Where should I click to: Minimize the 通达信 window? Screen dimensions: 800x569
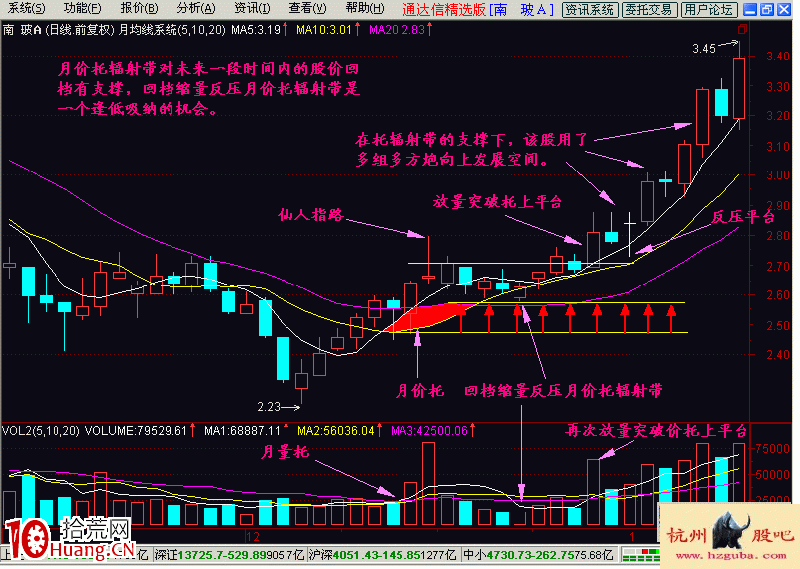click(749, 9)
